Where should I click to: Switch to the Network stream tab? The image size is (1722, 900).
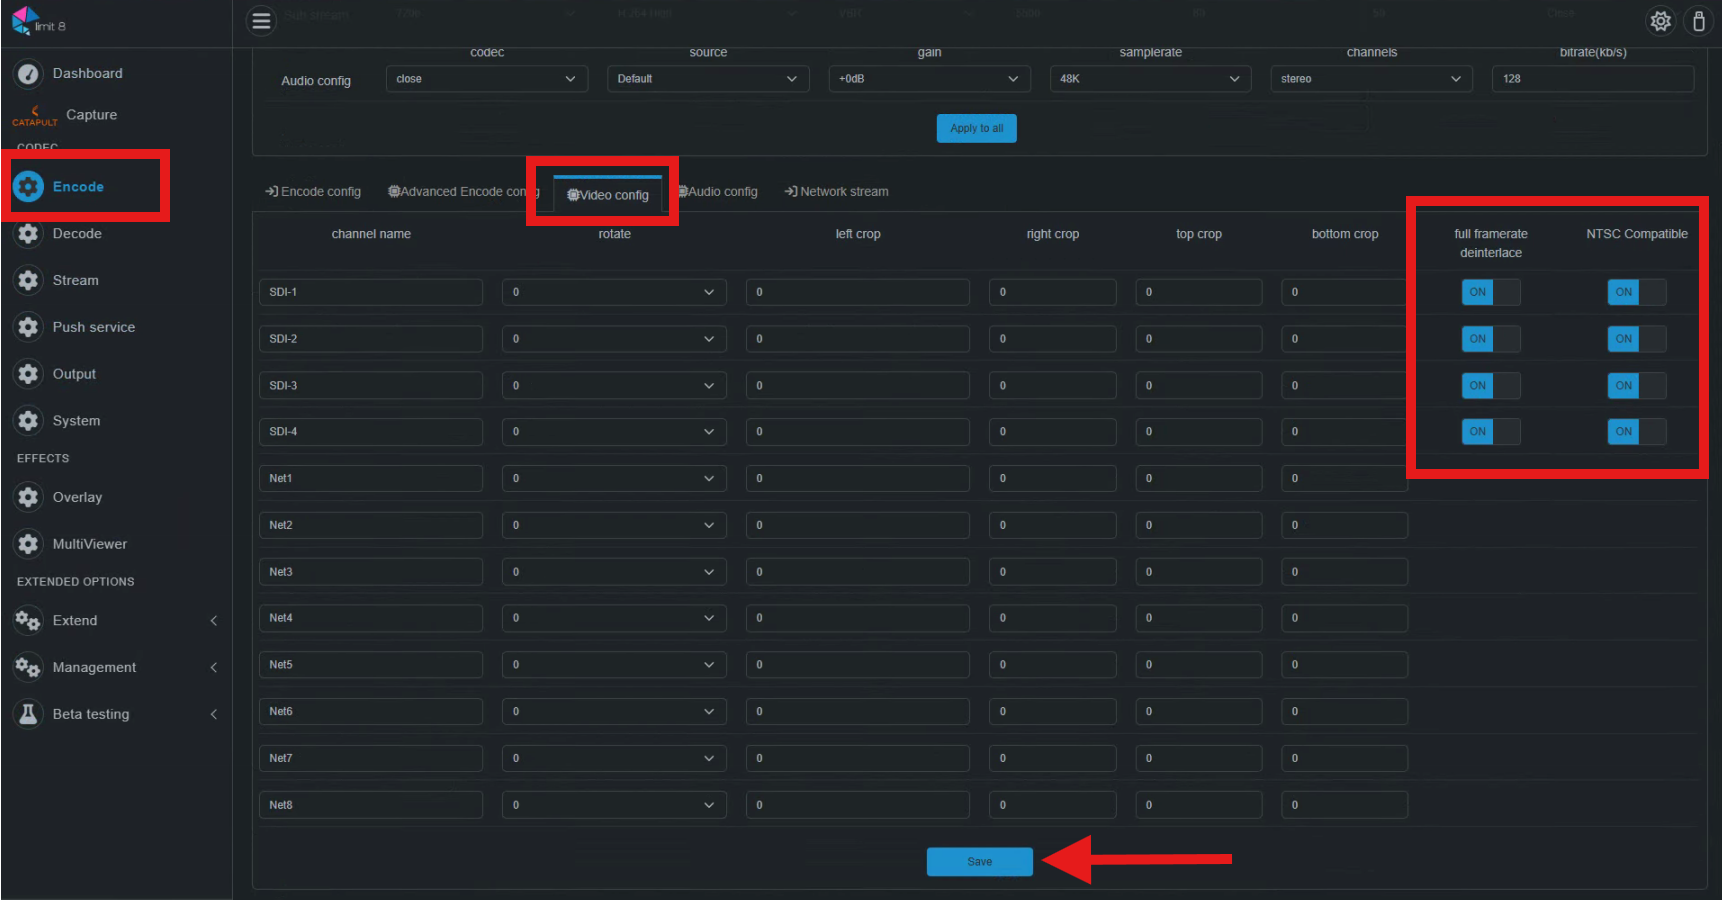pos(837,192)
